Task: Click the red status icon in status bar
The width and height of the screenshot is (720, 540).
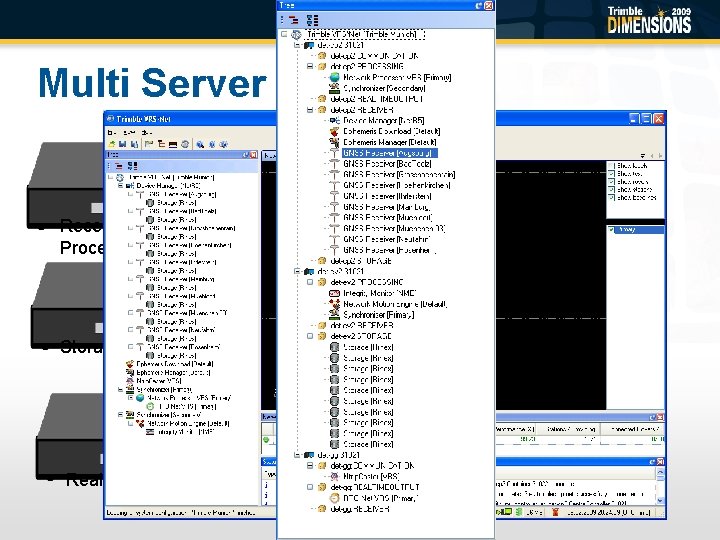Action: click(x=555, y=512)
